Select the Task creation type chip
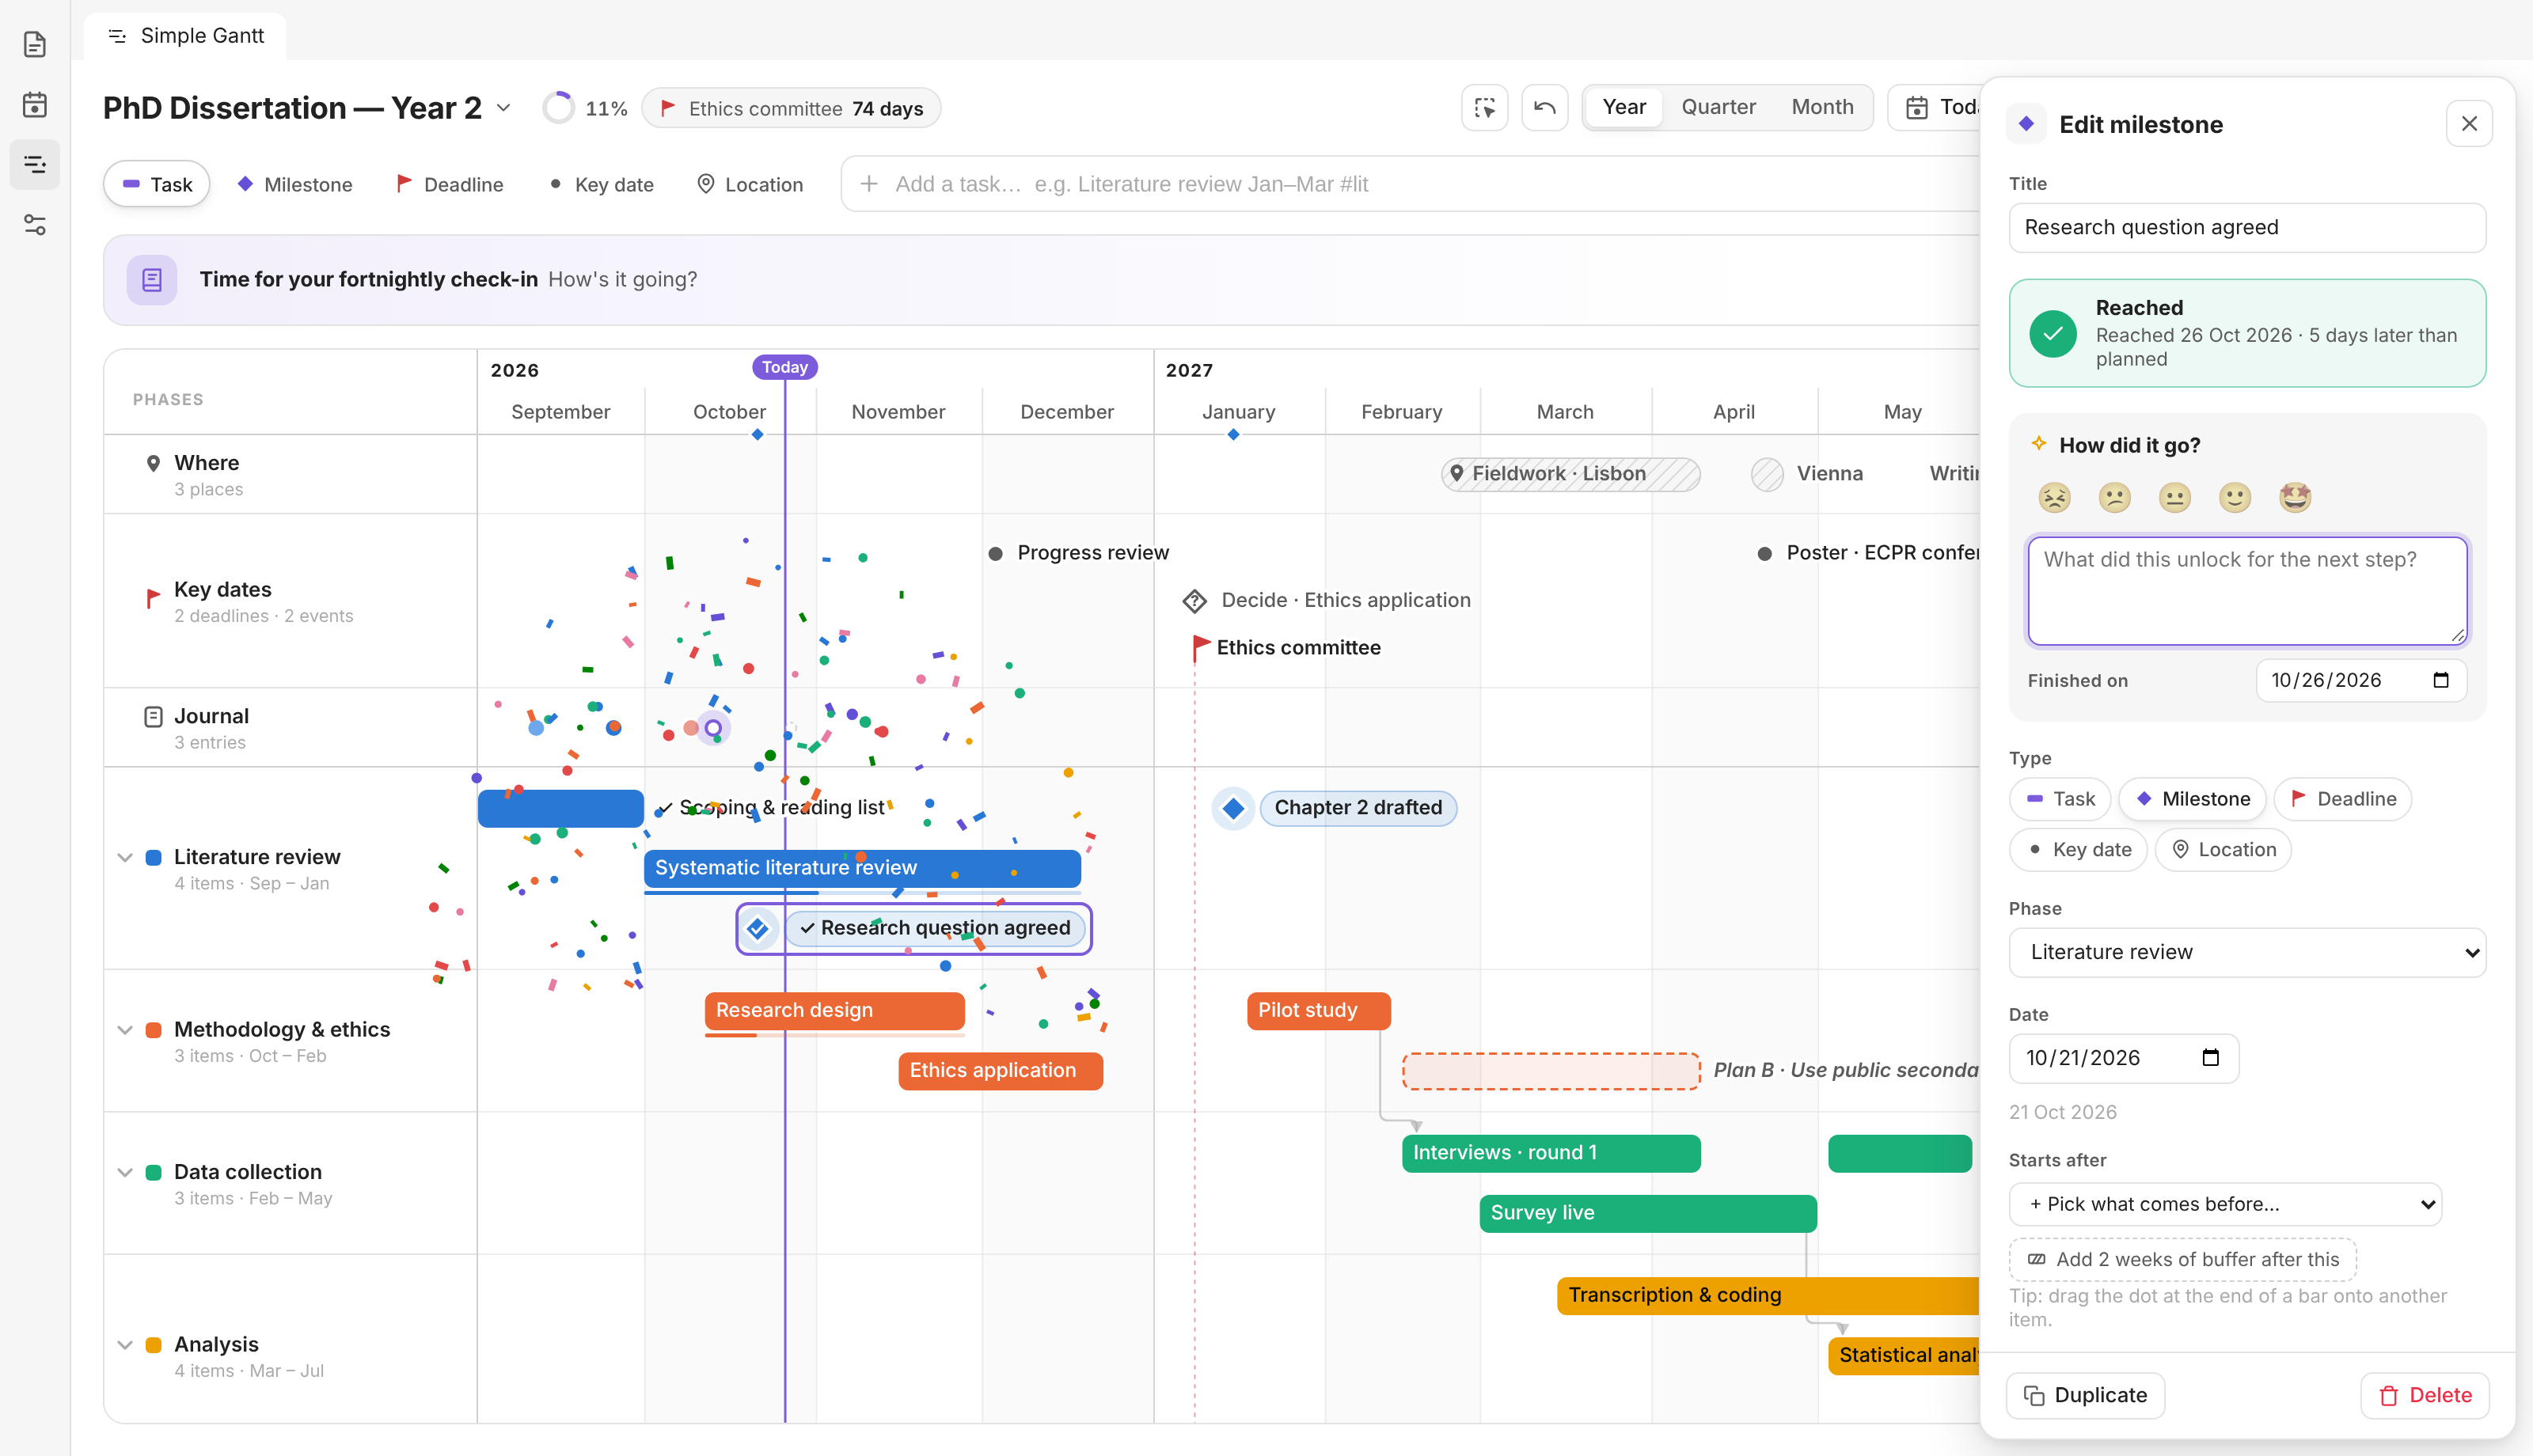The width and height of the screenshot is (2533, 1456). tap(157, 184)
